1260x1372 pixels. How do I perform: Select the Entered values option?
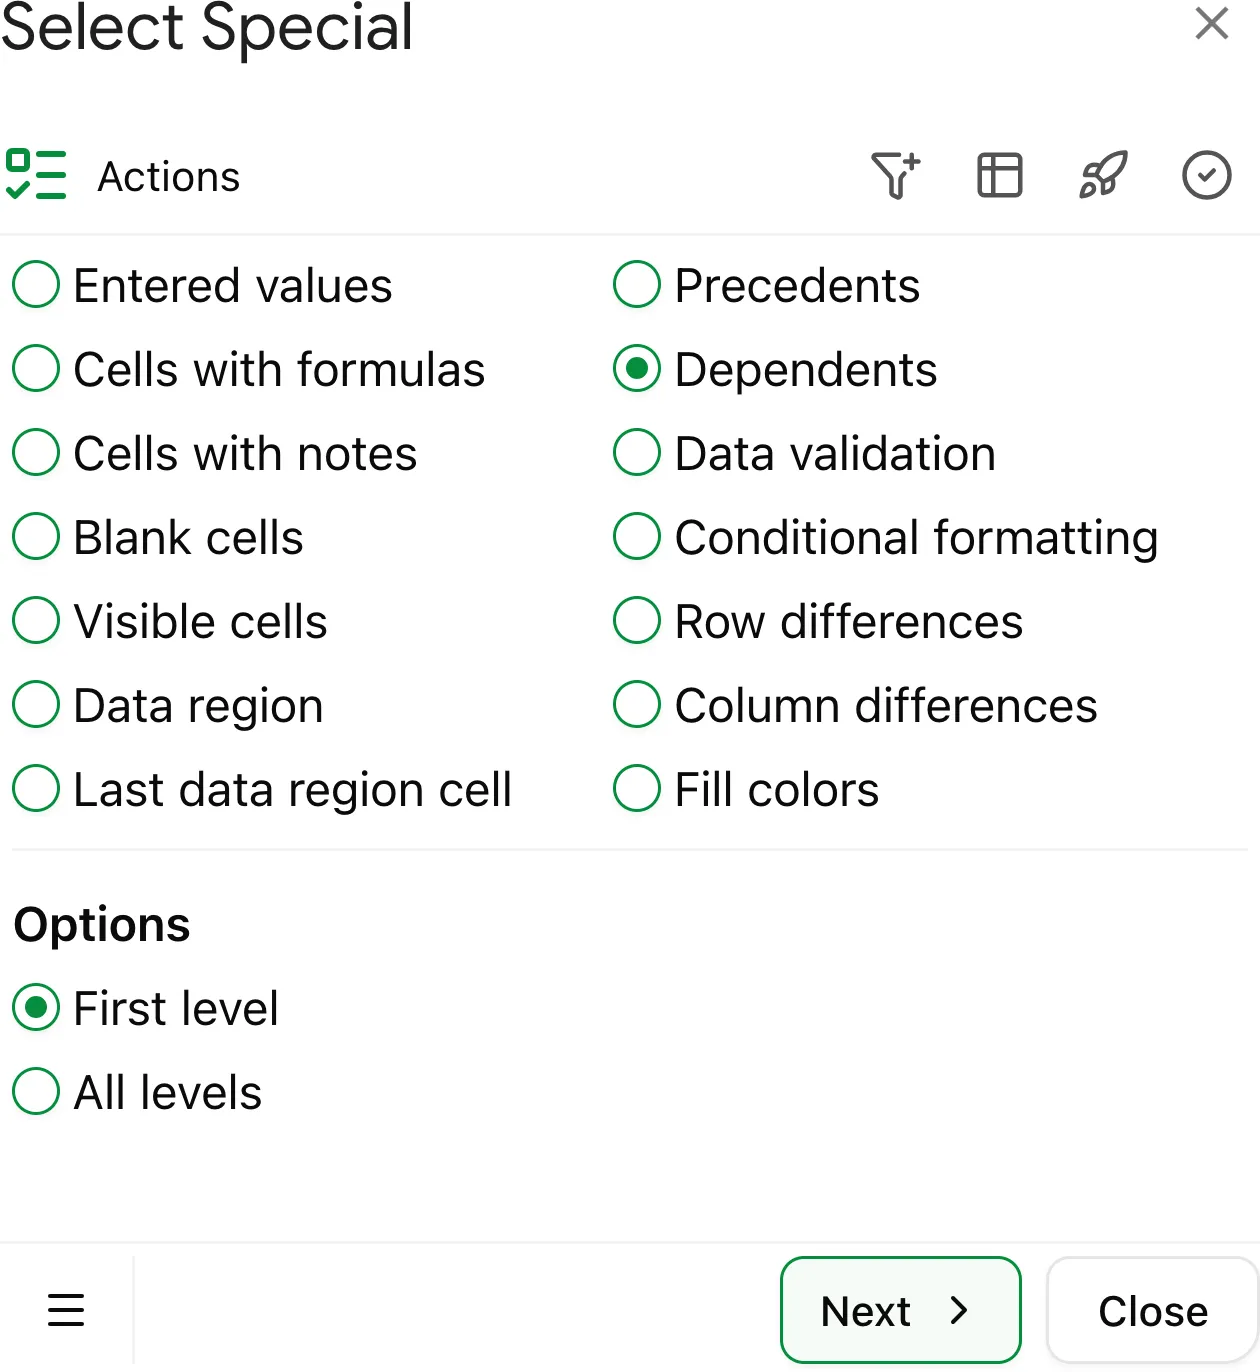pos(35,284)
